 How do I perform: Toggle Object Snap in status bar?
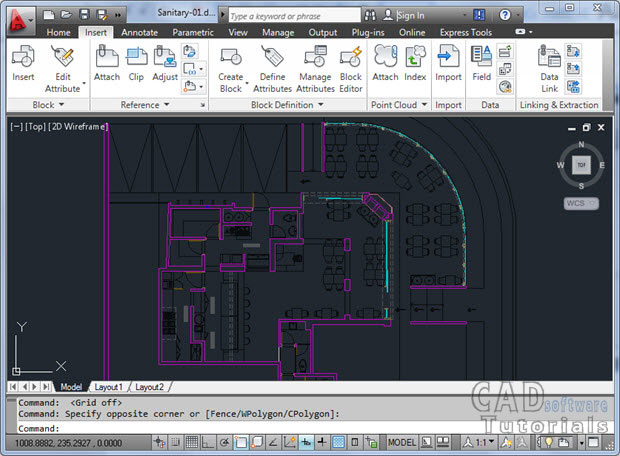(x=240, y=442)
